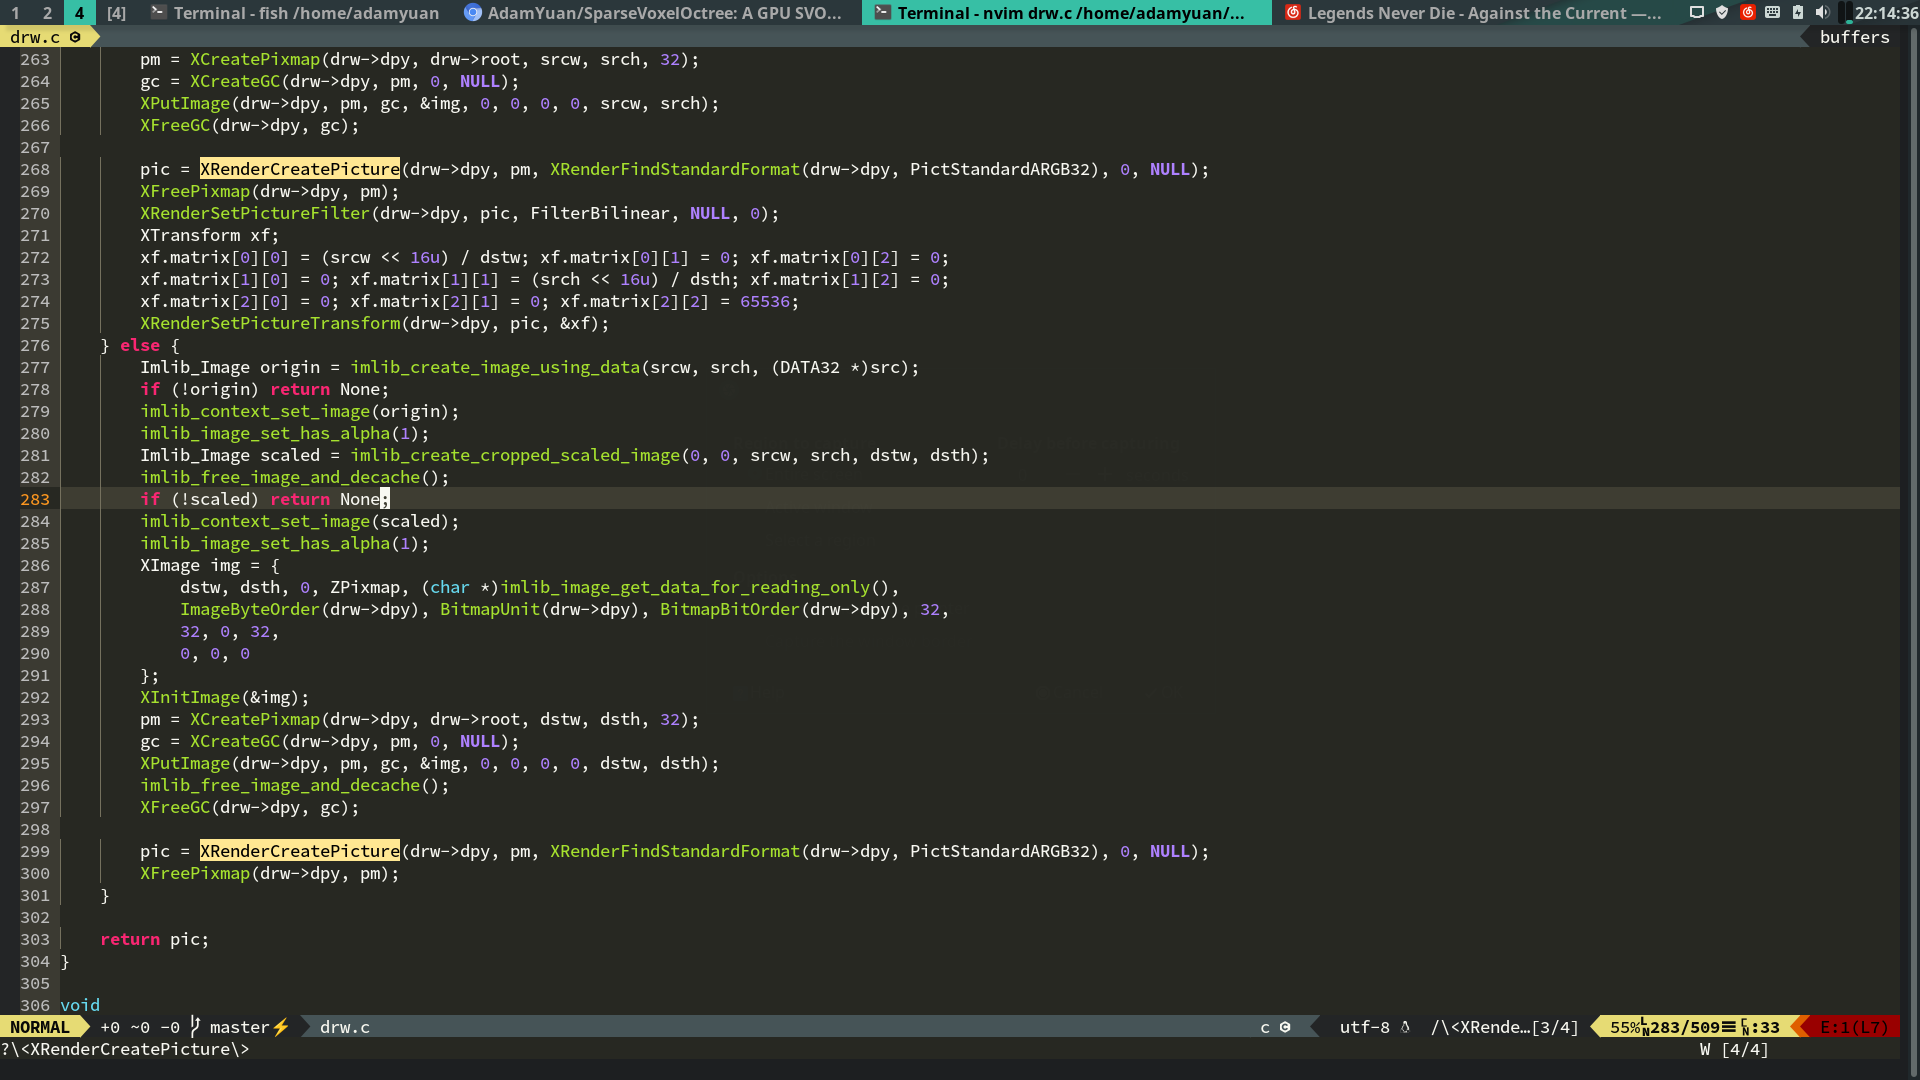
Task: Click the NORMAL mode indicator
Action: point(40,1027)
